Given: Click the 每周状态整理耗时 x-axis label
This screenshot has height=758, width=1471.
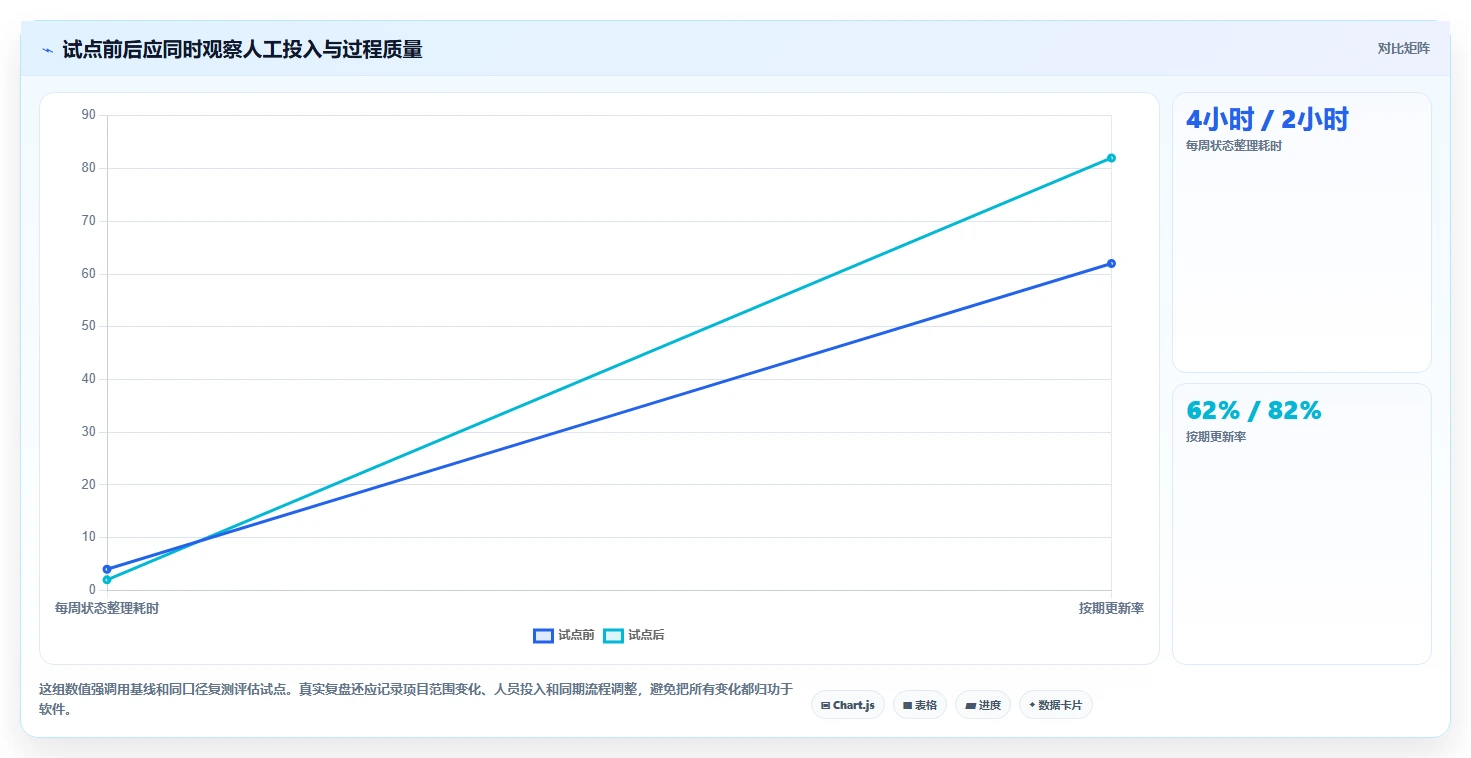Looking at the screenshot, I should (107, 608).
